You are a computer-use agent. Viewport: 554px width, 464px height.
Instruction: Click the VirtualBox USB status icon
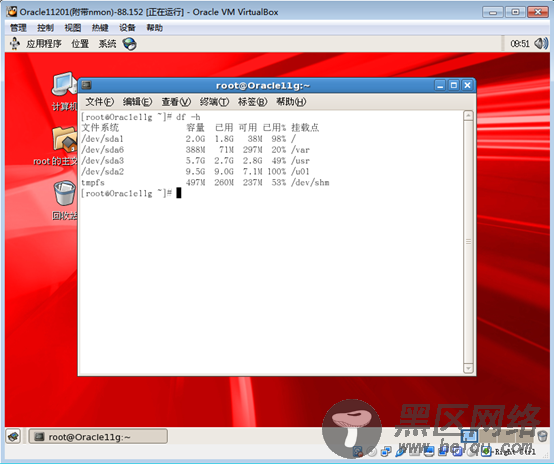point(400,452)
